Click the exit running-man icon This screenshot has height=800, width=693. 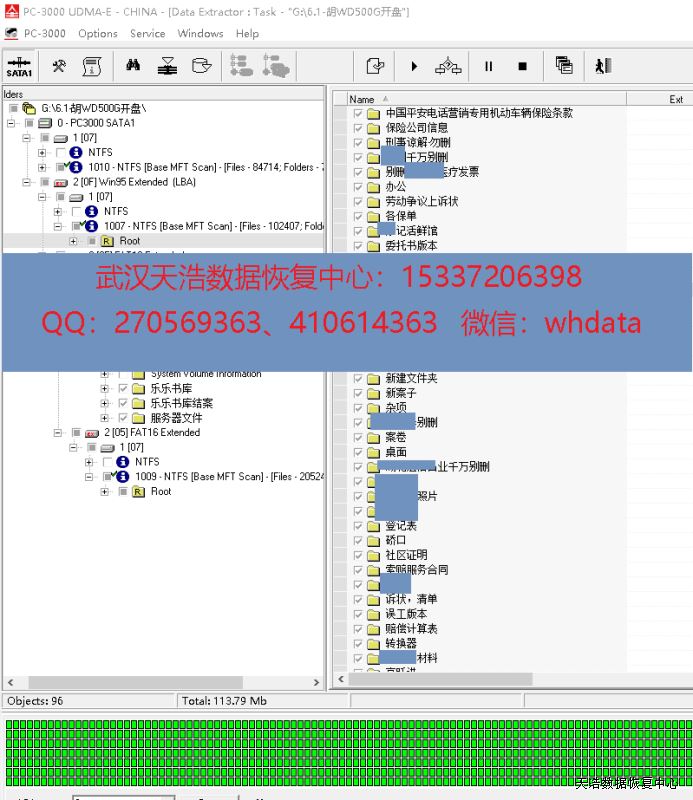pyautogui.click(x=602, y=66)
